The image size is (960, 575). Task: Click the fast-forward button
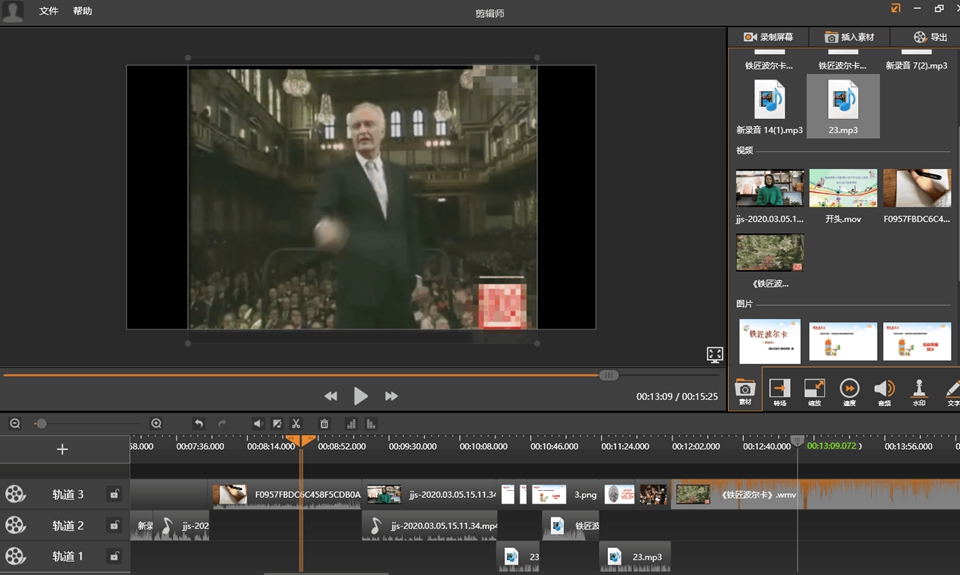tap(391, 396)
